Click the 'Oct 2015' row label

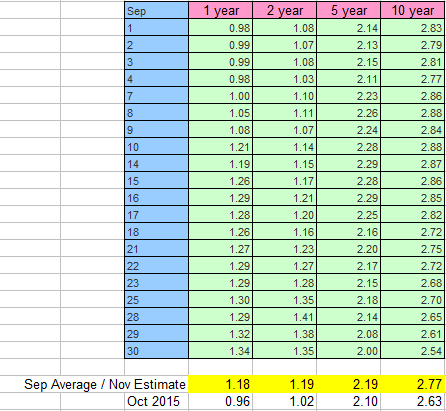click(x=153, y=401)
